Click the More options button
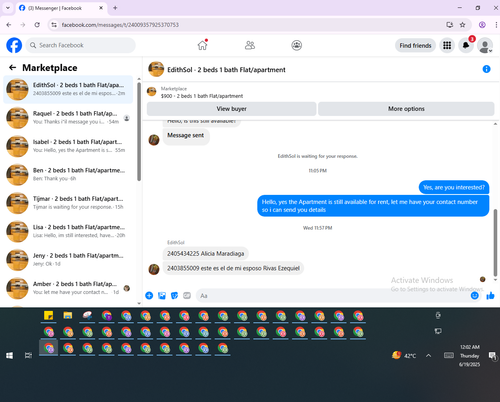Viewport: 500px width, 402px height. [406, 109]
